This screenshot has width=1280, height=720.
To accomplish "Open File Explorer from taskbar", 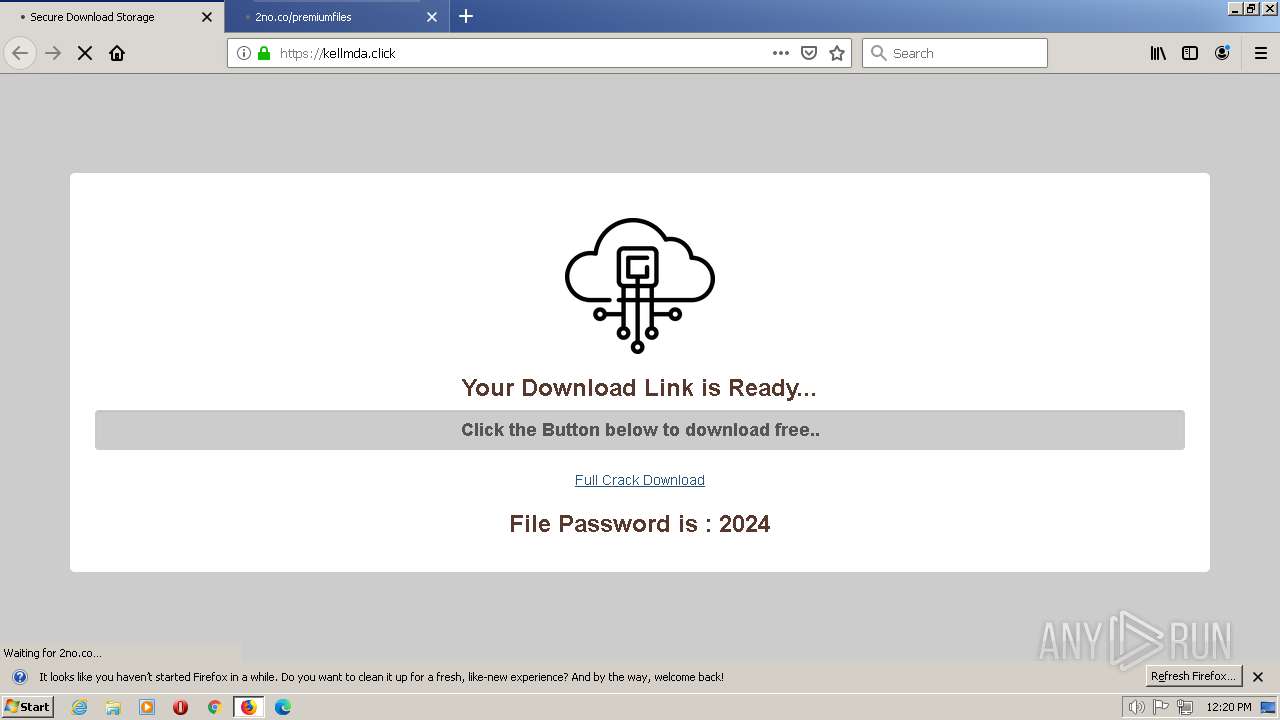I will [113, 707].
